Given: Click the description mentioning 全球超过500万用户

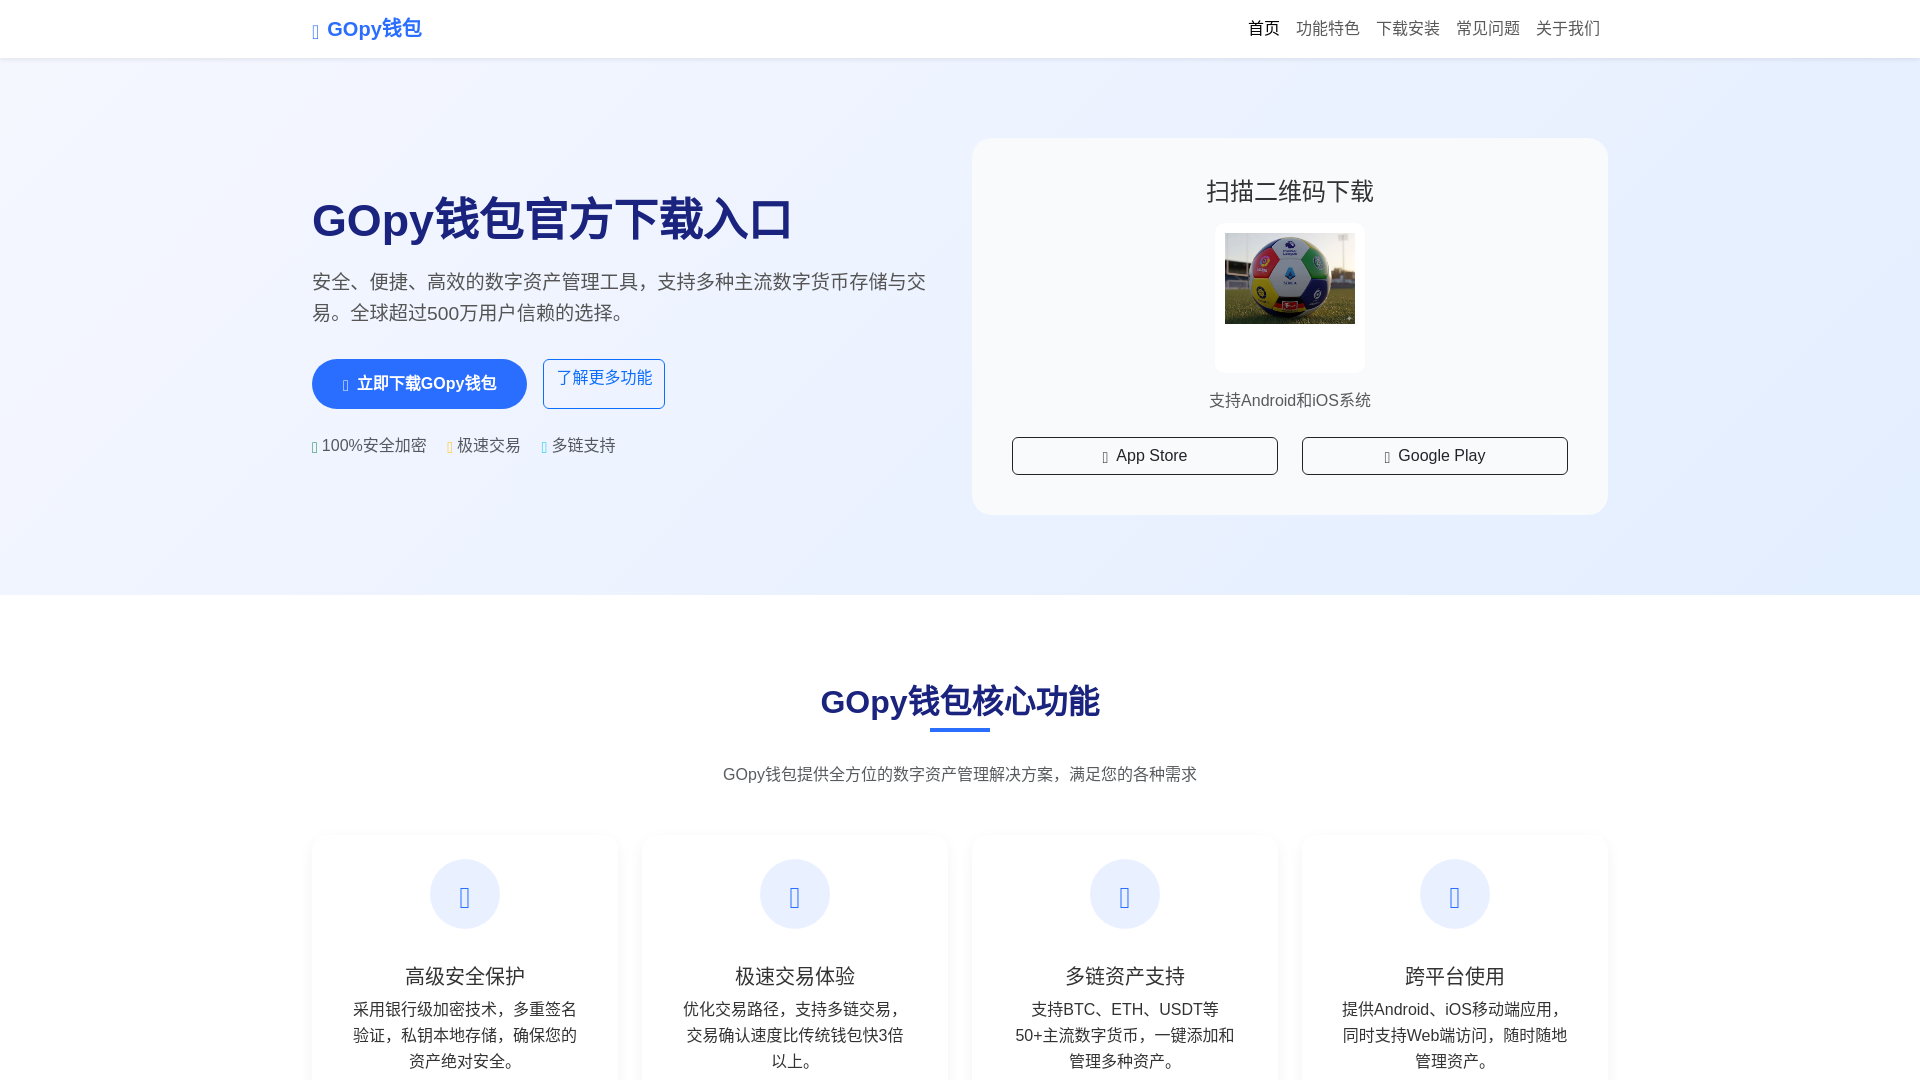Looking at the screenshot, I should [x=619, y=298].
